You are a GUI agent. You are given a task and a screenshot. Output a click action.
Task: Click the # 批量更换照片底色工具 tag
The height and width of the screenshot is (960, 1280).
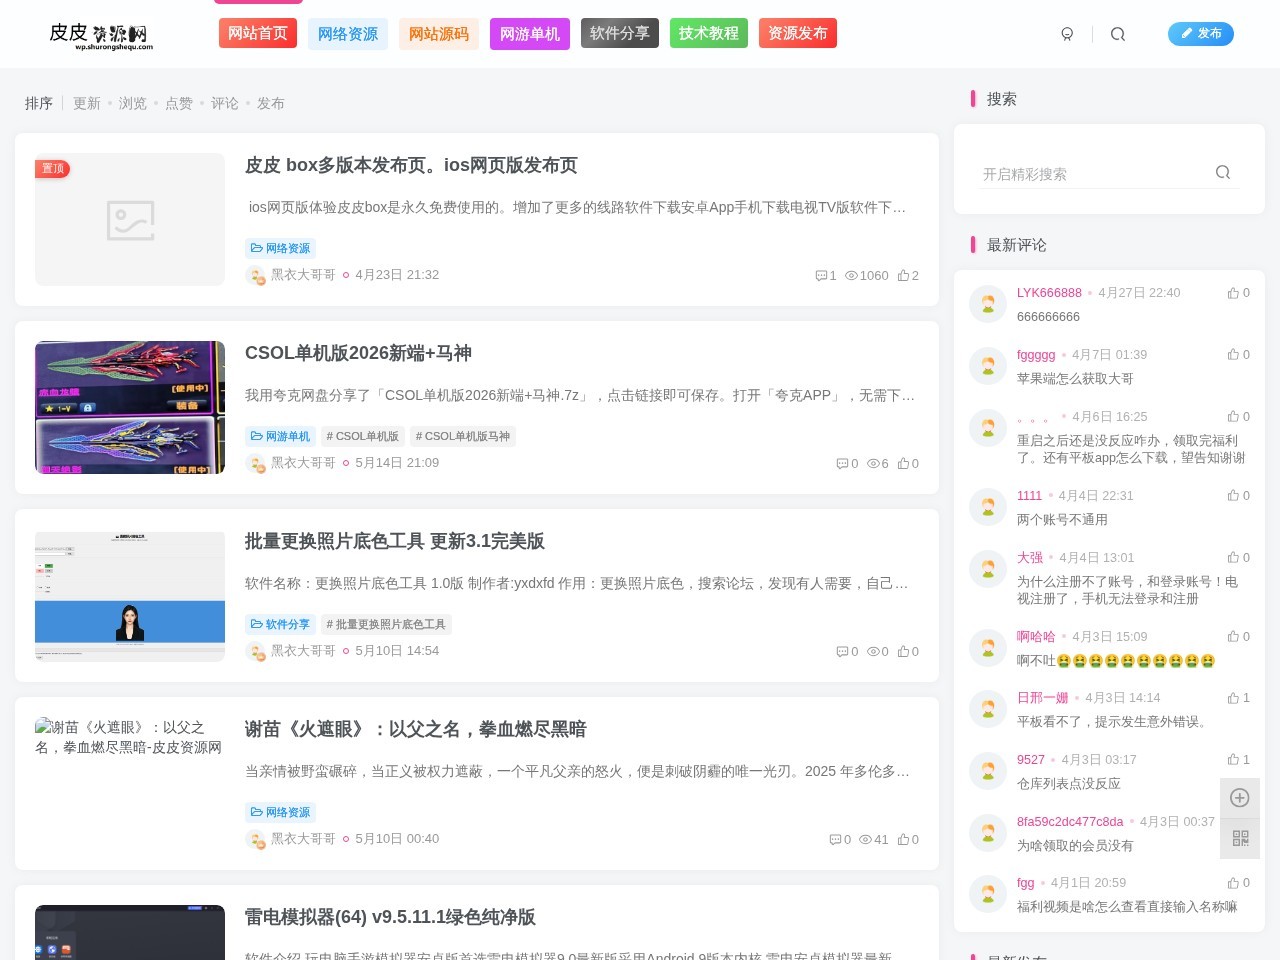386,624
